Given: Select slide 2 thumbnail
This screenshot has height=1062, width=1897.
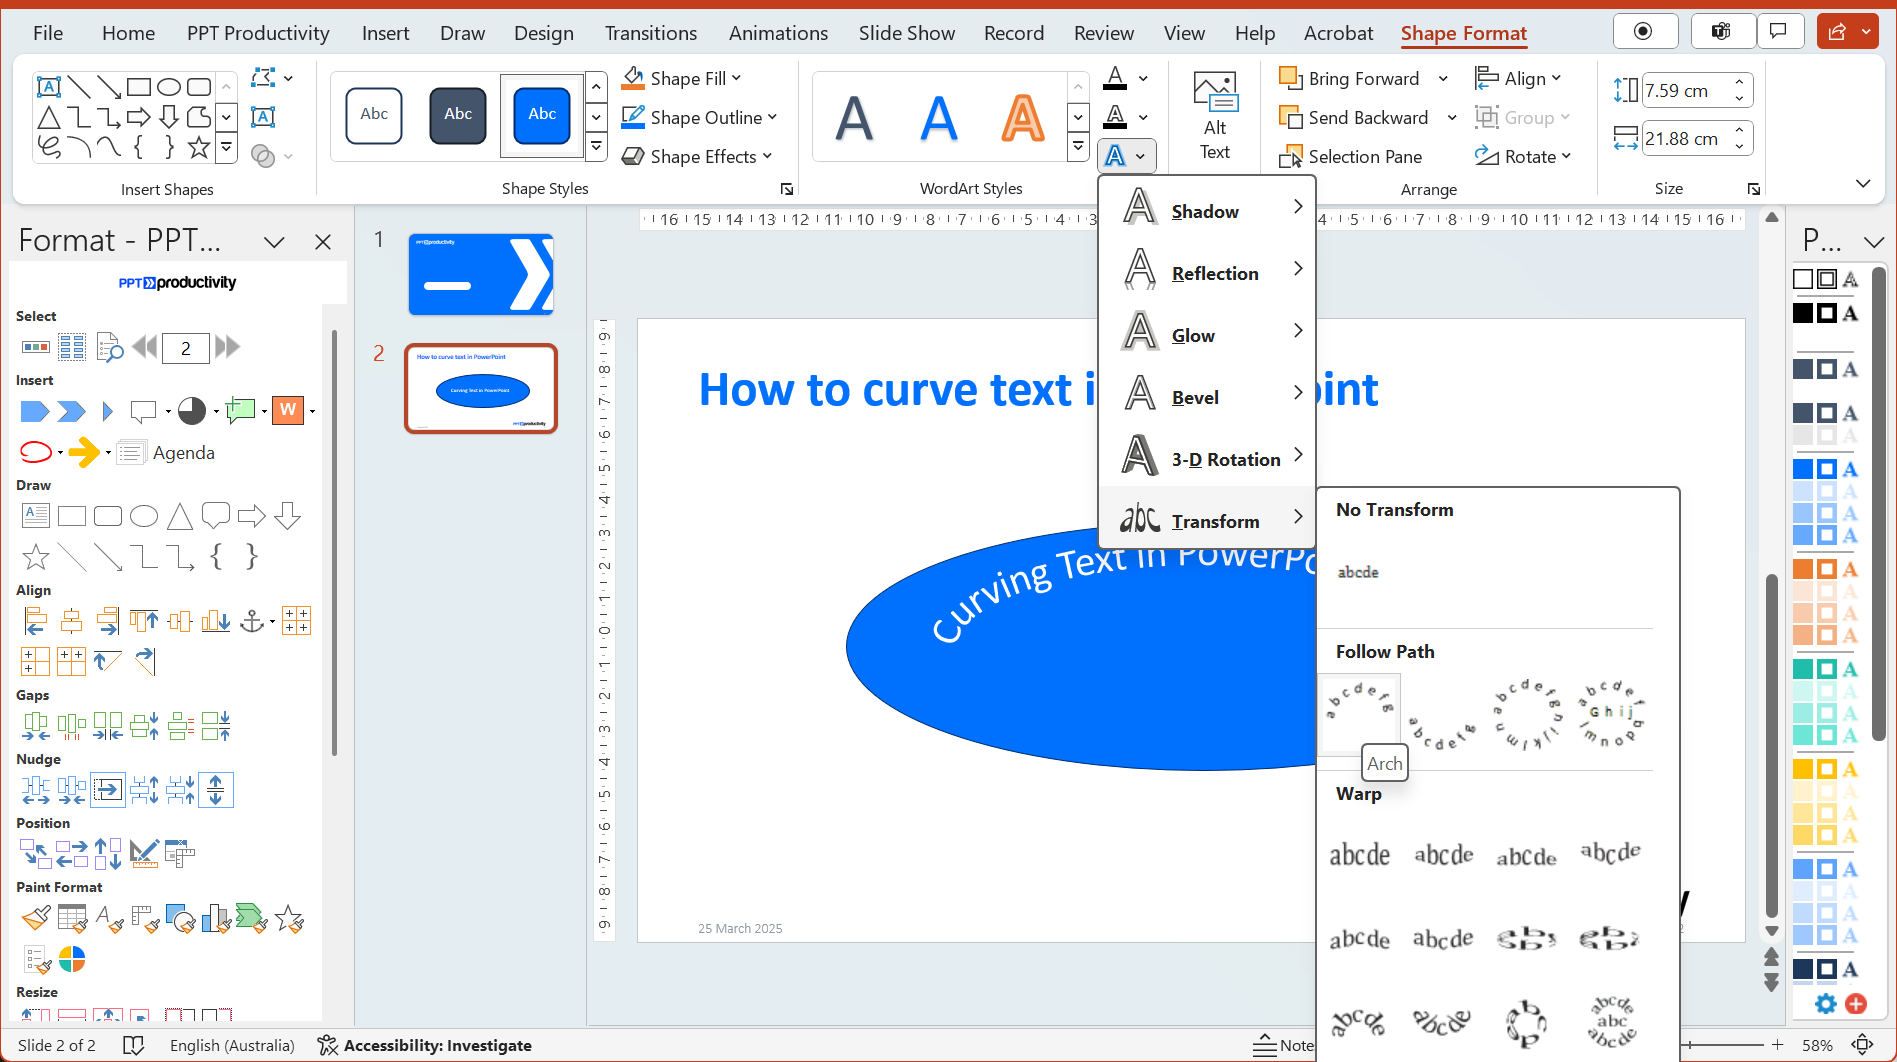Looking at the screenshot, I should (x=481, y=388).
